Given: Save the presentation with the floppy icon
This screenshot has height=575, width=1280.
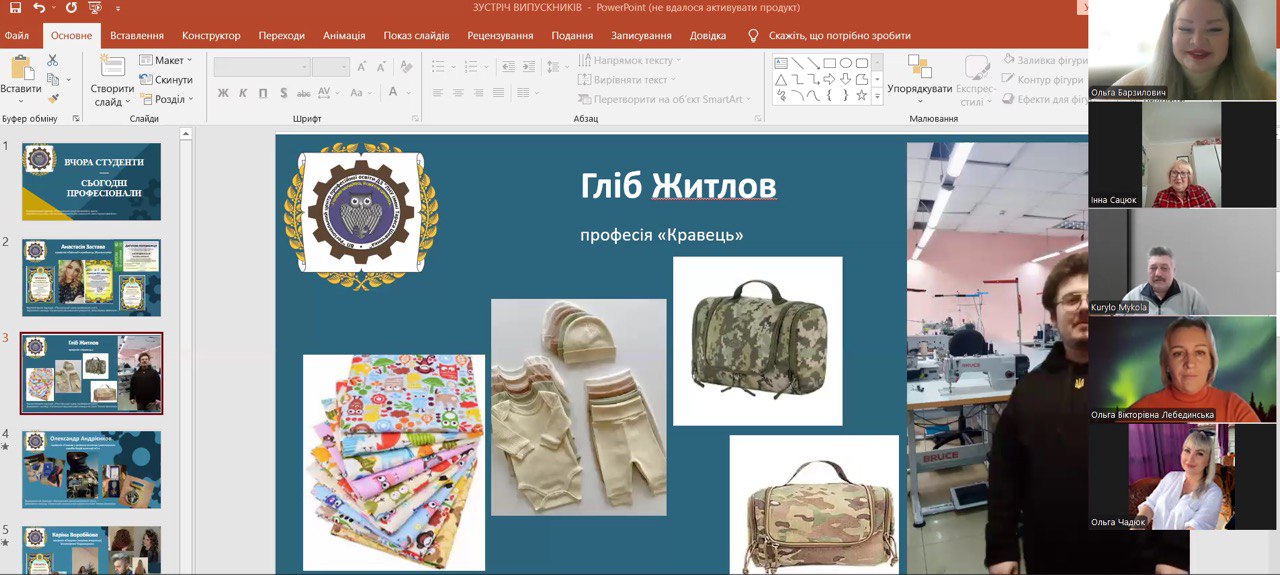Looking at the screenshot, I should (15, 7).
